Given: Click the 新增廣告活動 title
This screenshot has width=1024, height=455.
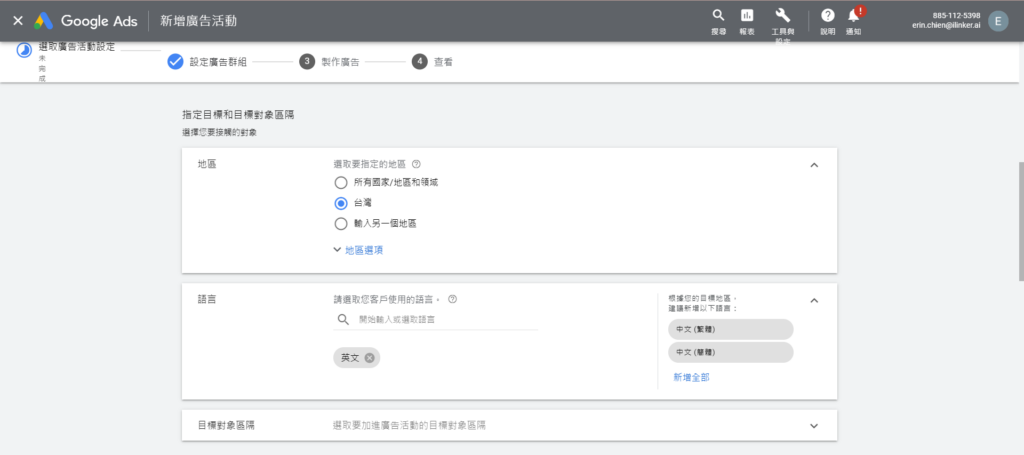Looking at the screenshot, I should click(199, 21).
